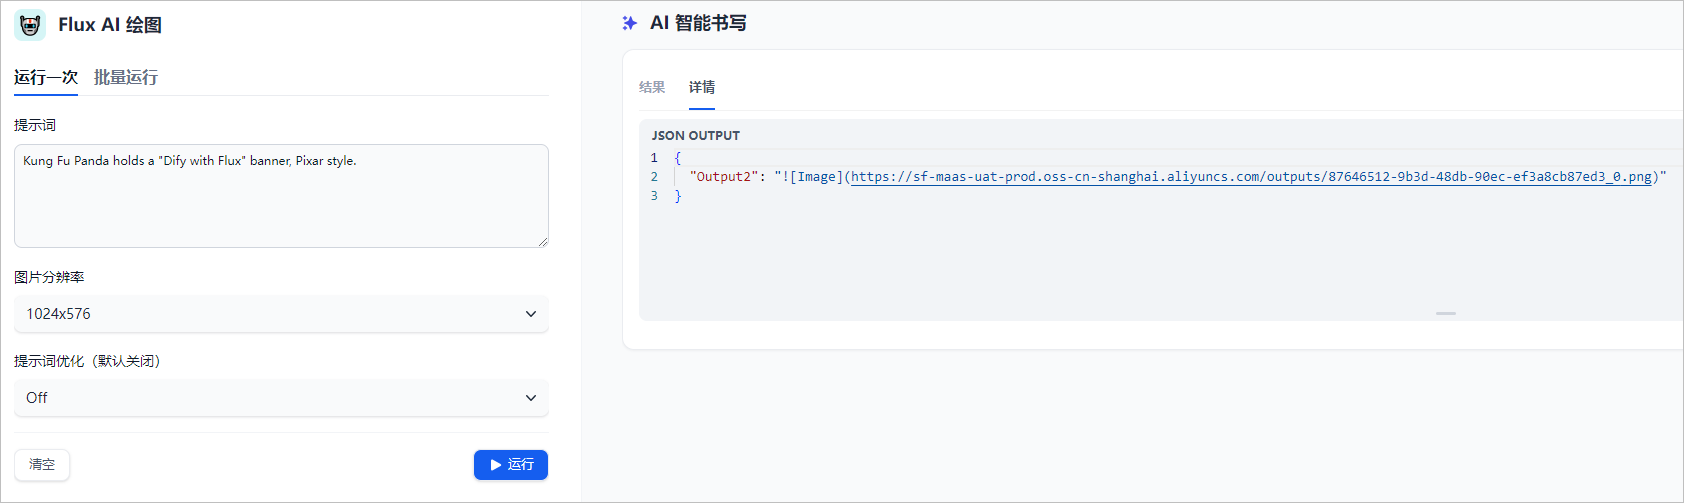Click the 图片分辨率 label

(49, 277)
